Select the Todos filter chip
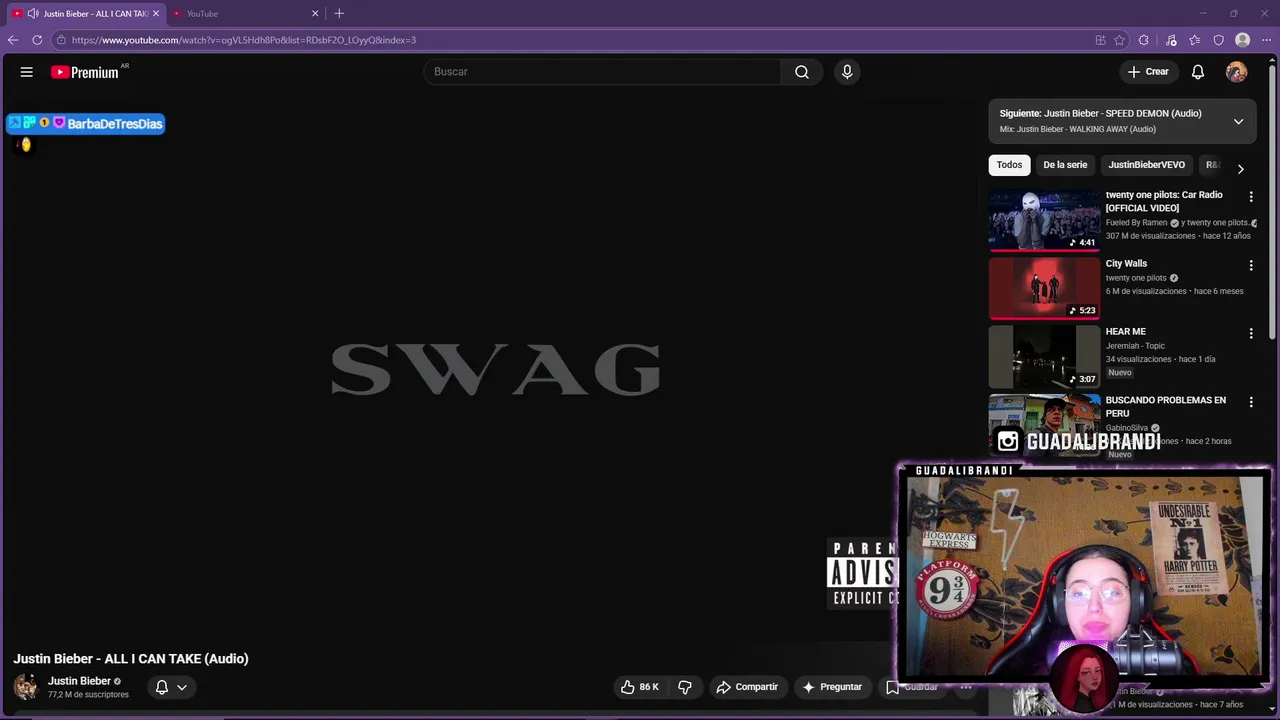The width and height of the screenshot is (1280, 720). point(1009,165)
